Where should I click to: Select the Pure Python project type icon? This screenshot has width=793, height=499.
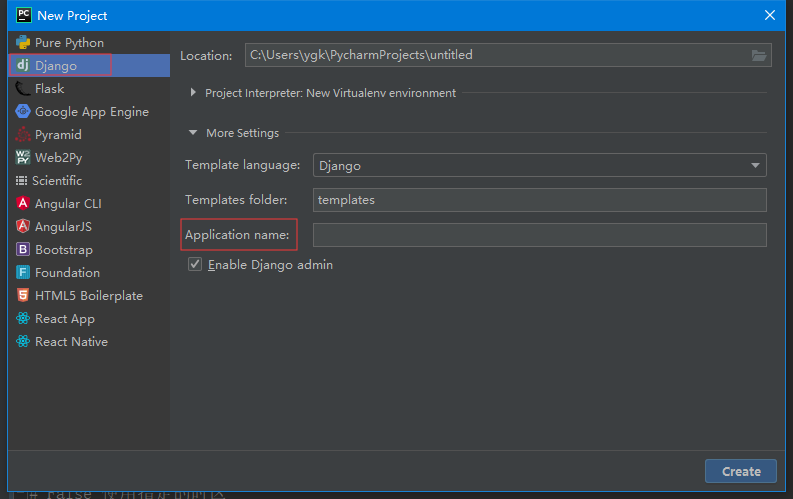[23, 43]
